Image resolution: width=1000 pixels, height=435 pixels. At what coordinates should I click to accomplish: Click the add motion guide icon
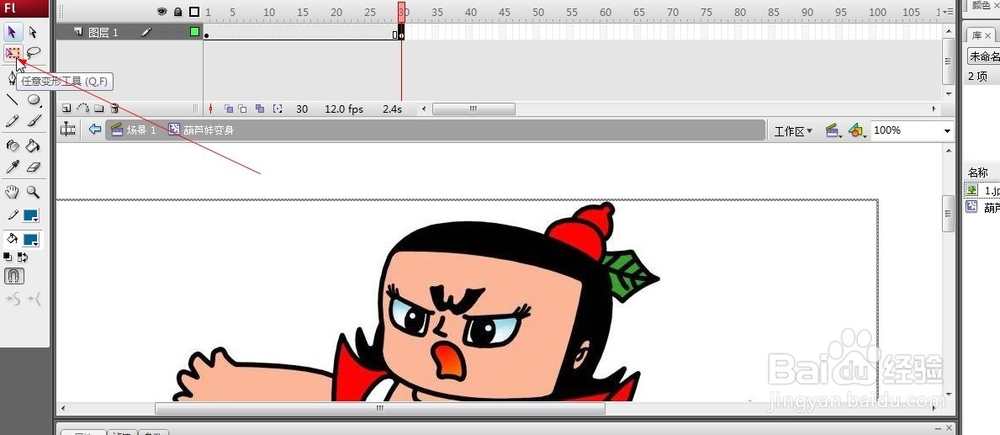pos(83,109)
